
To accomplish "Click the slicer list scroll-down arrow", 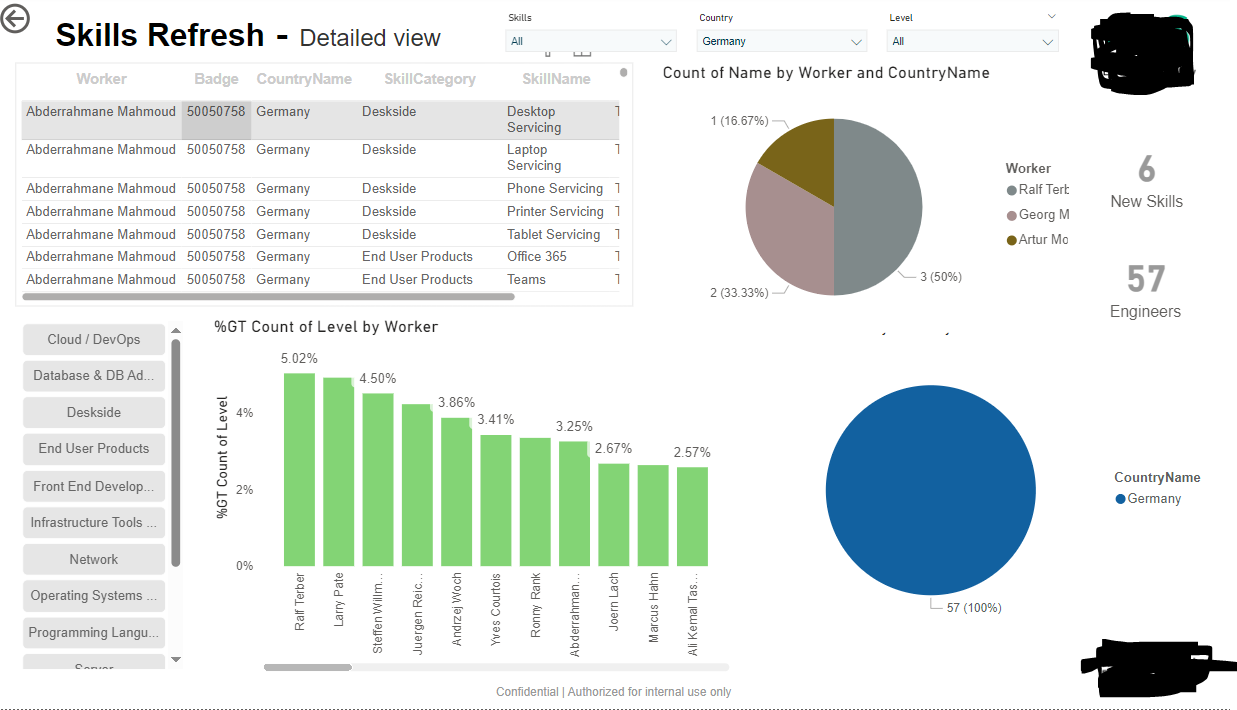I will pyautogui.click(x=176, y=659).
